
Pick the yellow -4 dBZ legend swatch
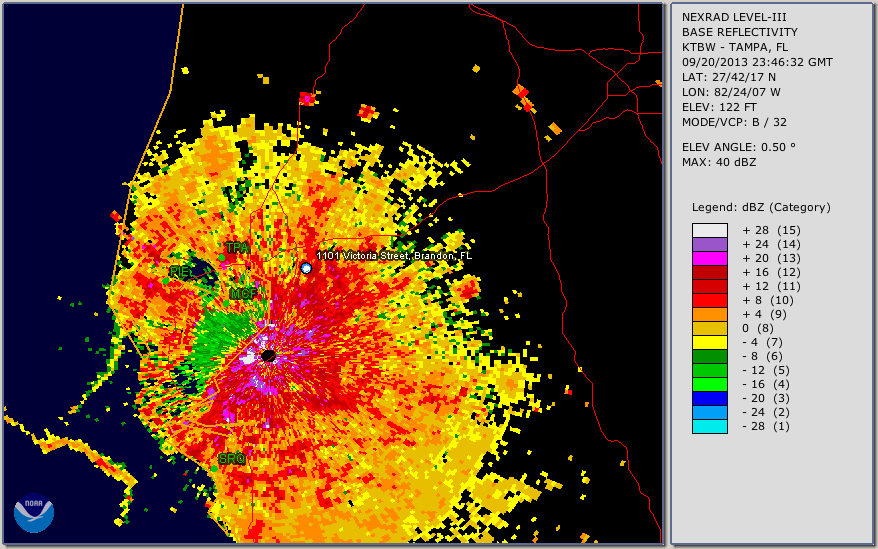point(709,342)
